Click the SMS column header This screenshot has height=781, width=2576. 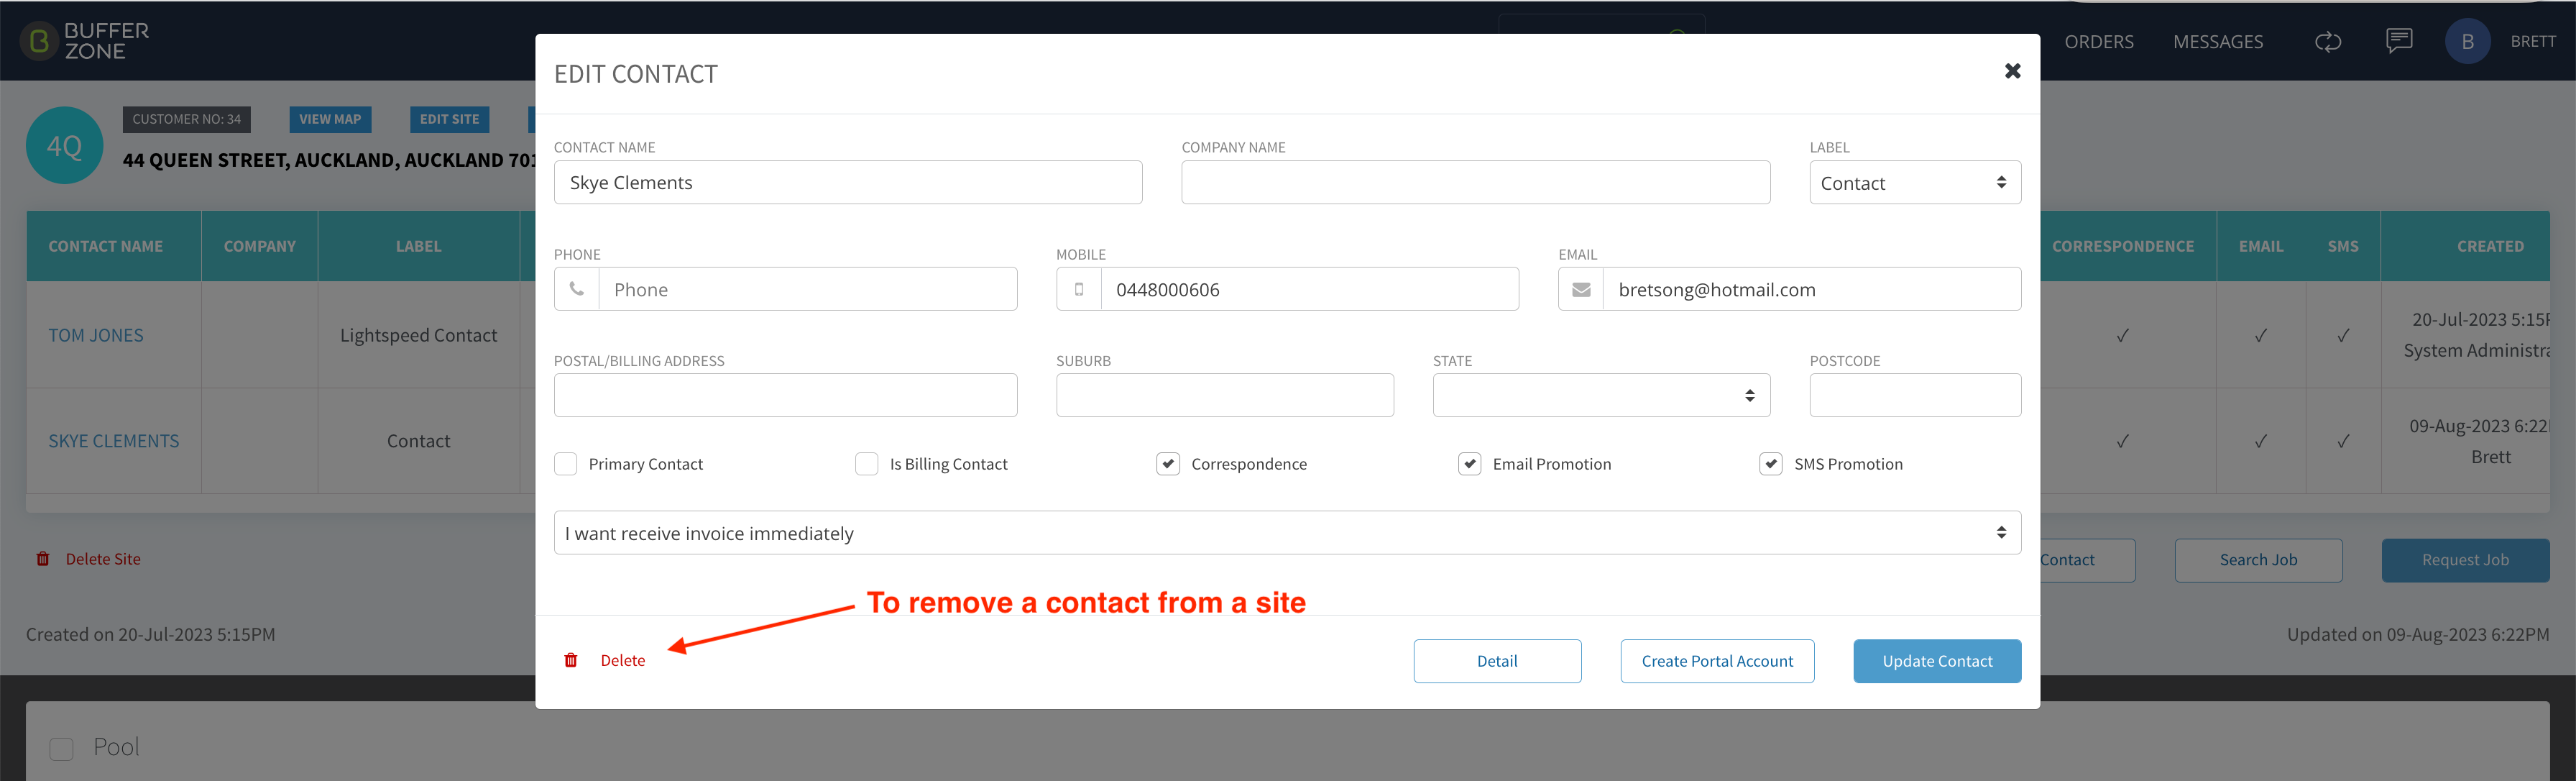pos(2343,246)
